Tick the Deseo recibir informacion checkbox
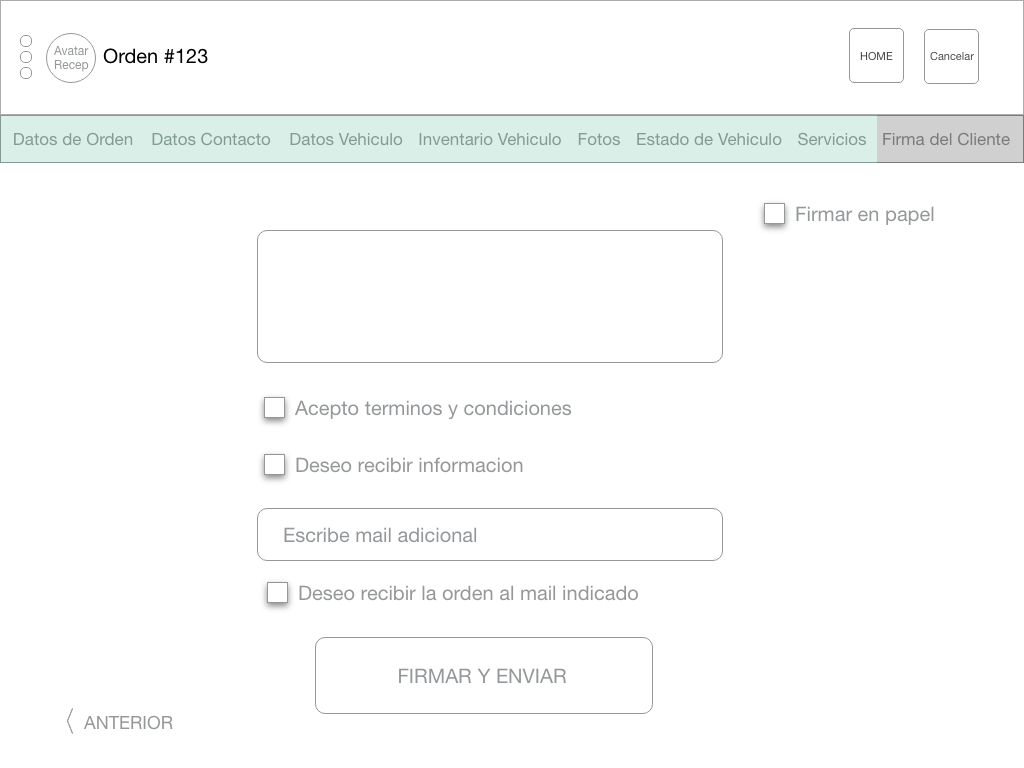 (x=274, y=465)
